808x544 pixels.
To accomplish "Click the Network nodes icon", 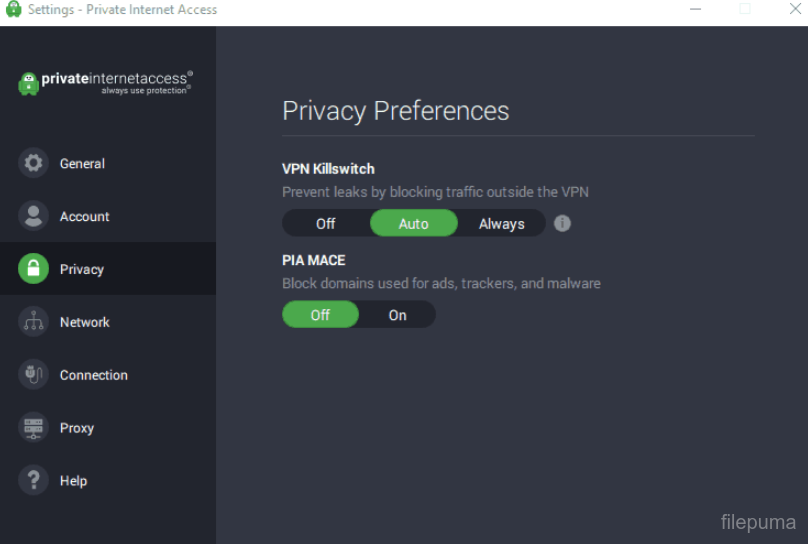I will click(x=33, y=322).
